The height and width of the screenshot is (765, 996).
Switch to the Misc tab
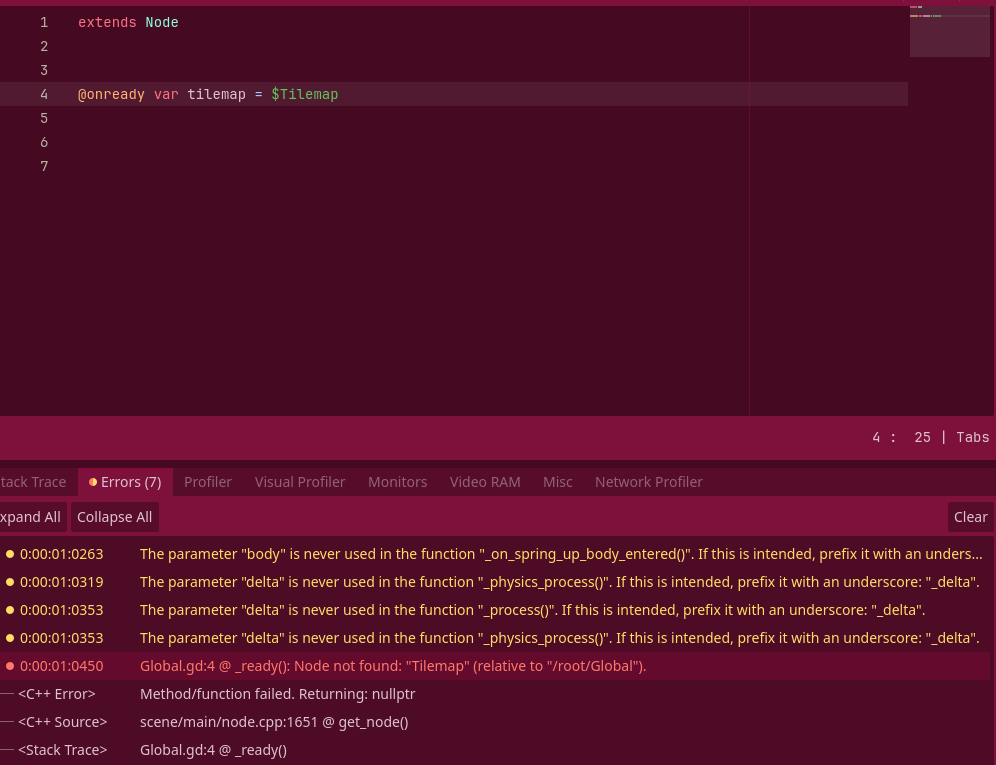tap(558, 482)
